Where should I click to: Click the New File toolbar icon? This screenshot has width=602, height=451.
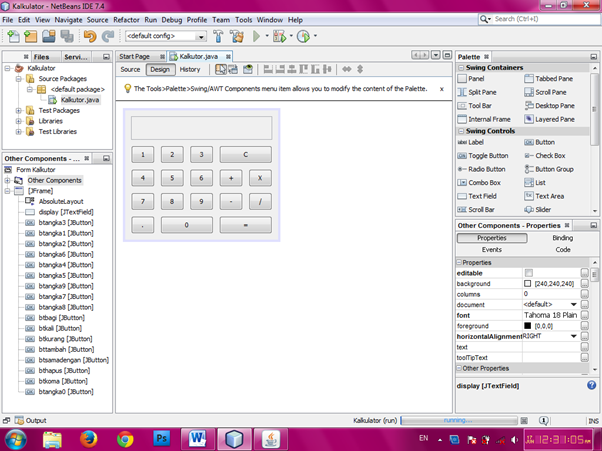point(13,36)
